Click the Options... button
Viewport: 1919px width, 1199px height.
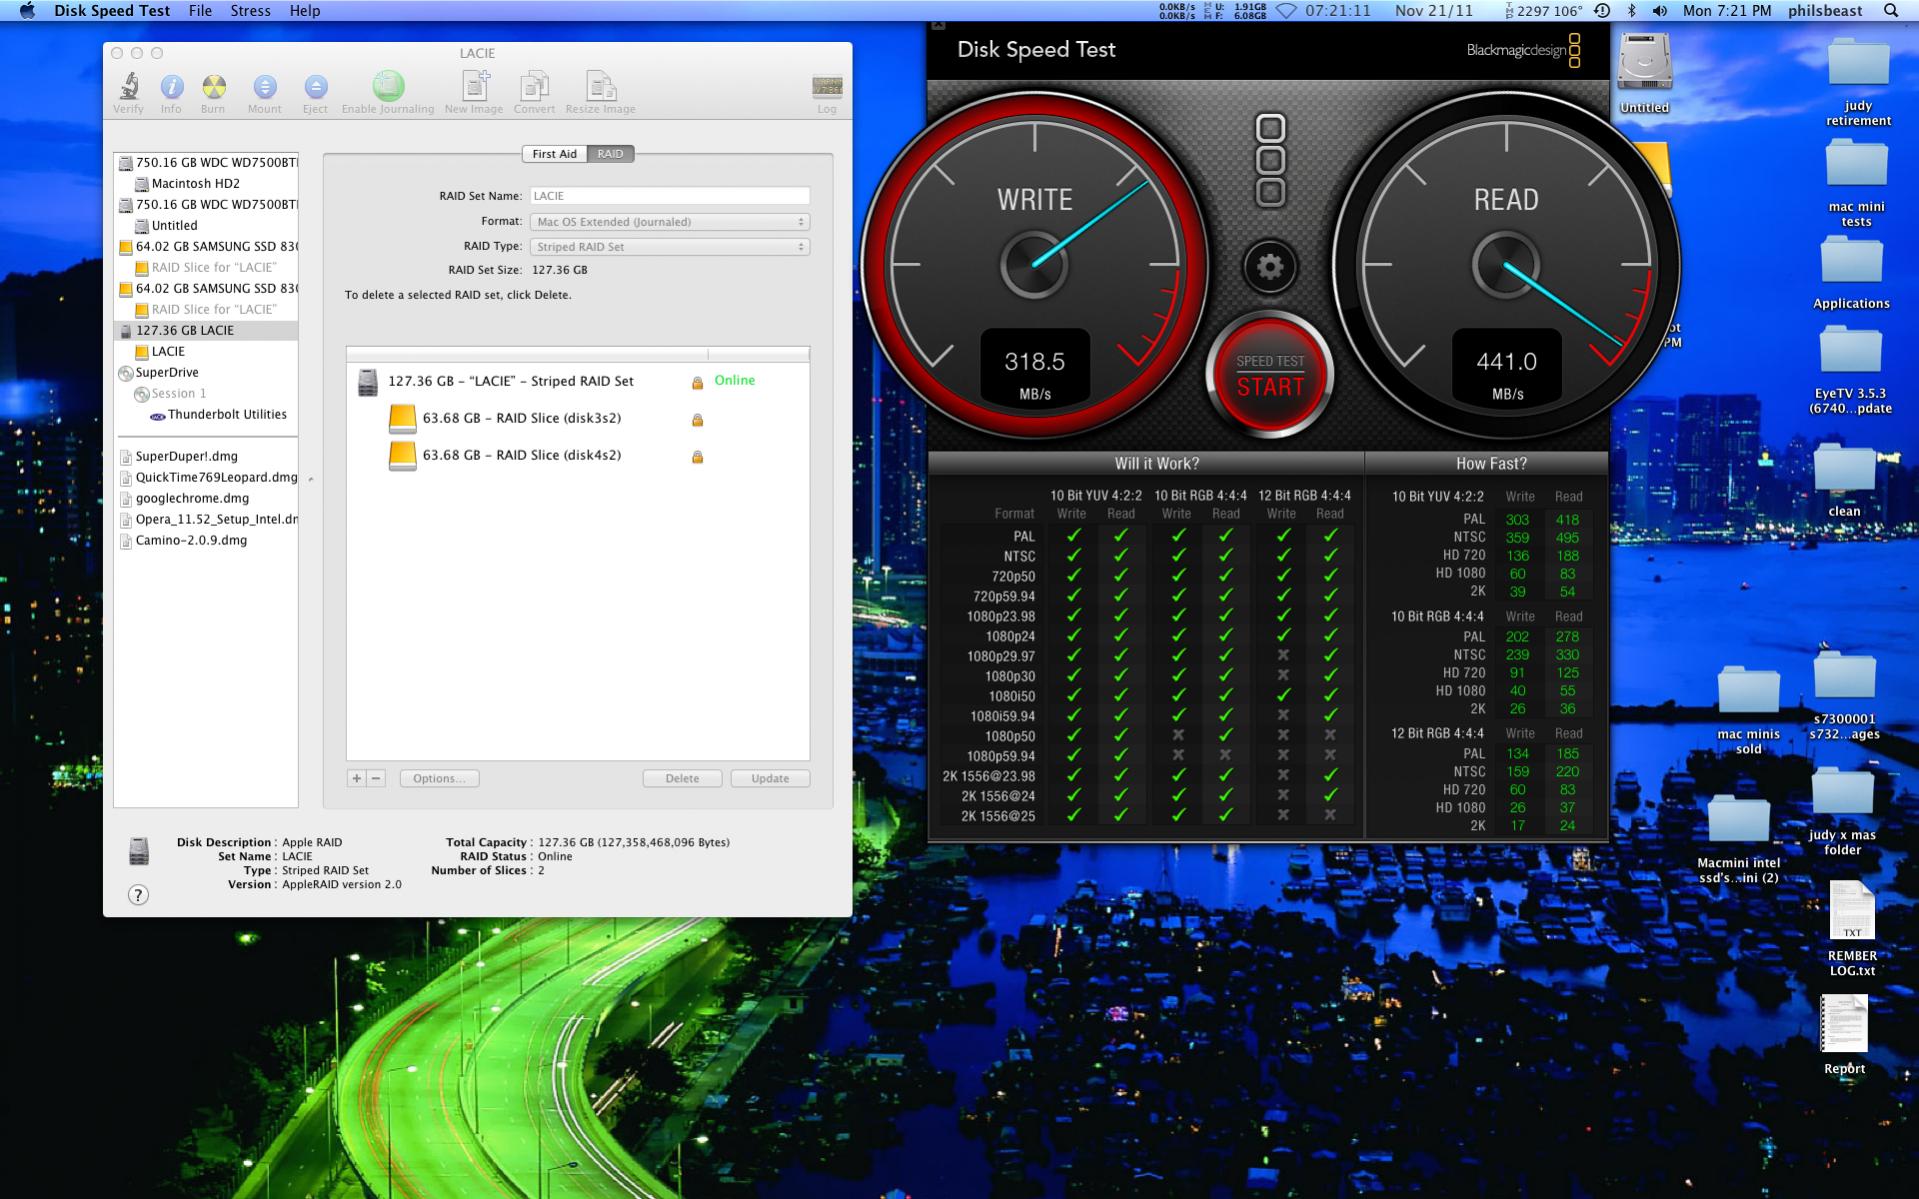439,778
